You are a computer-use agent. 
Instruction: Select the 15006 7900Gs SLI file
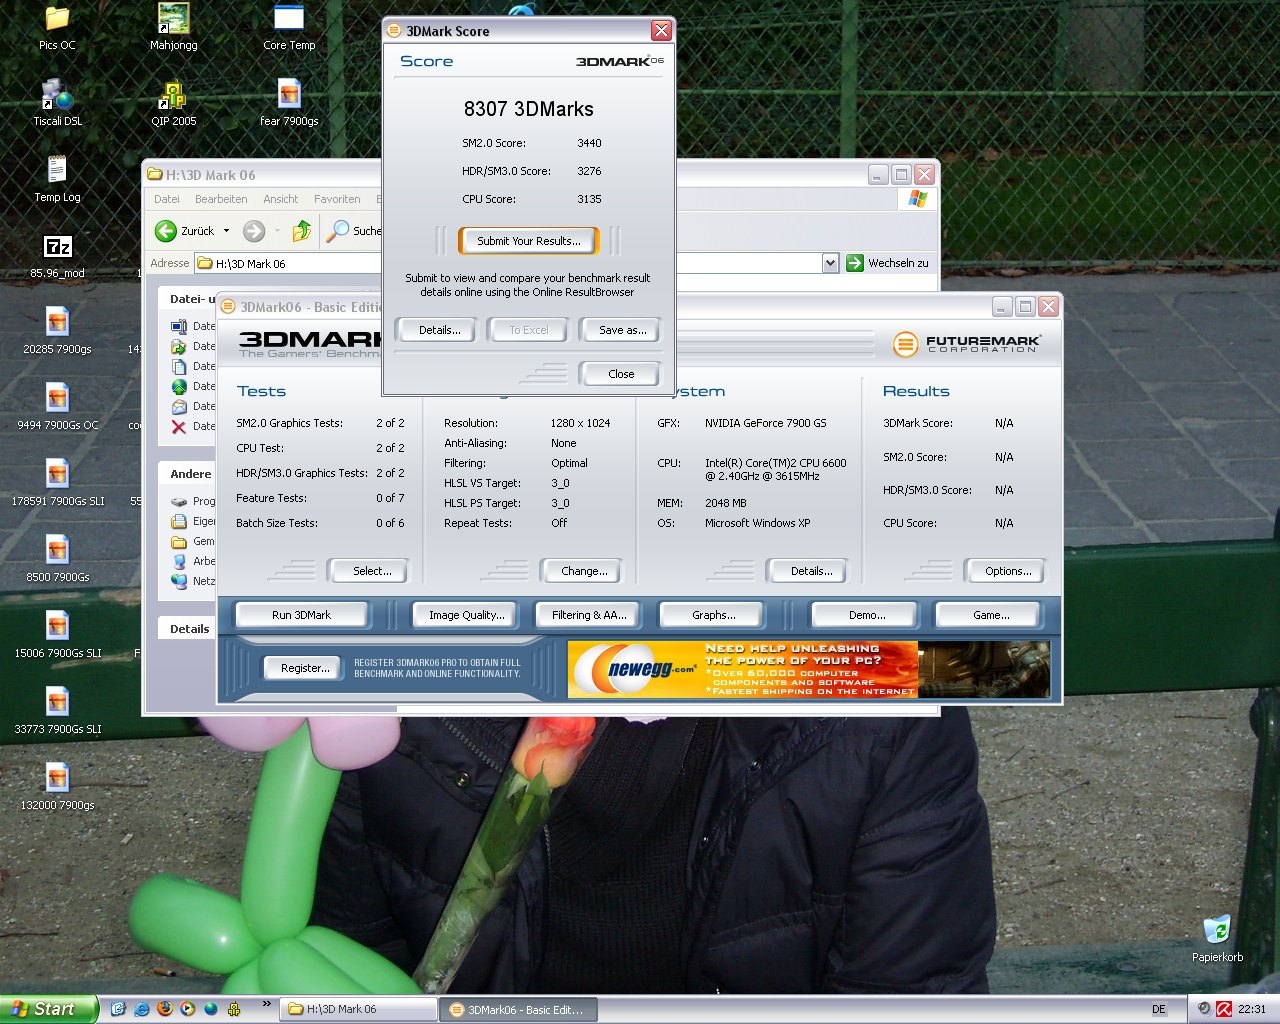pos(57,635)
